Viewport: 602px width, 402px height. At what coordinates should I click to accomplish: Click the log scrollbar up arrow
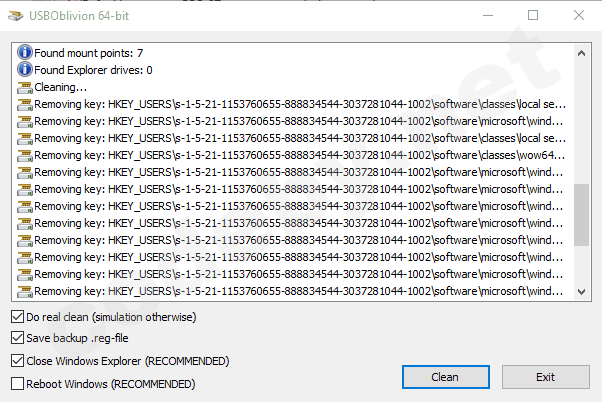pyautogui.click(x=581, y=53)
